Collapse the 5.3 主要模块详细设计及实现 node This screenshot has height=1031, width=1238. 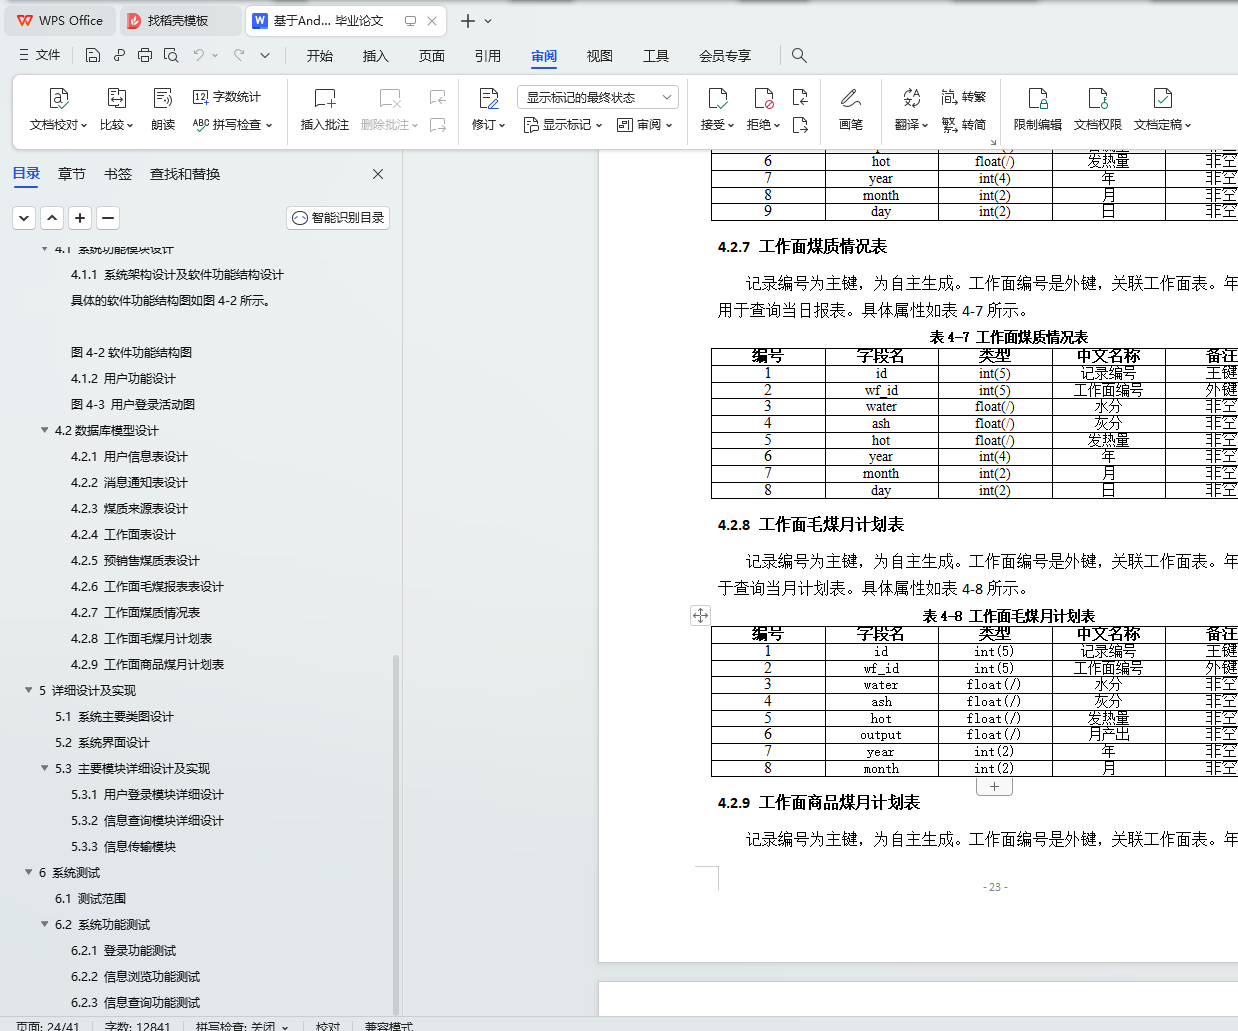tap(44, 768)
